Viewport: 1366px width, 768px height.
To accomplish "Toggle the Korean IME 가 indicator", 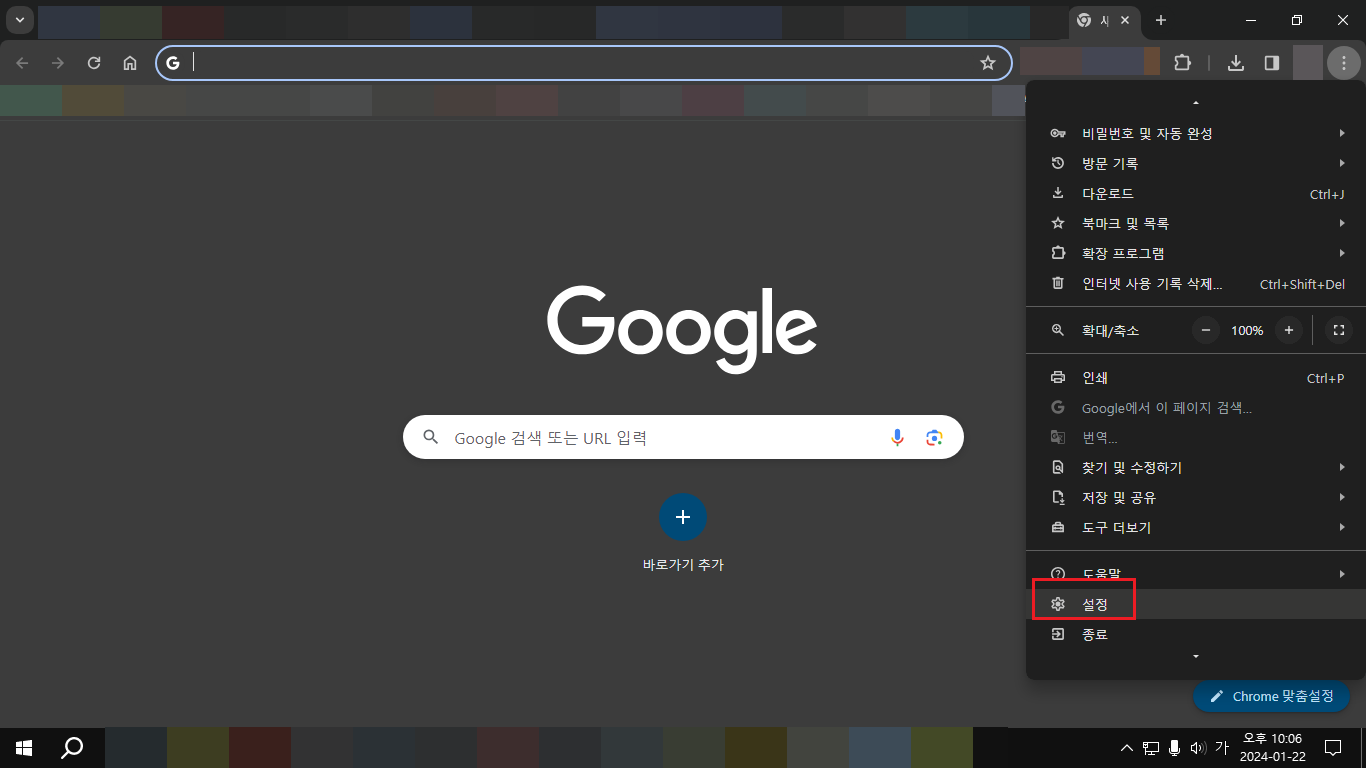I will tap(1221, 747).
